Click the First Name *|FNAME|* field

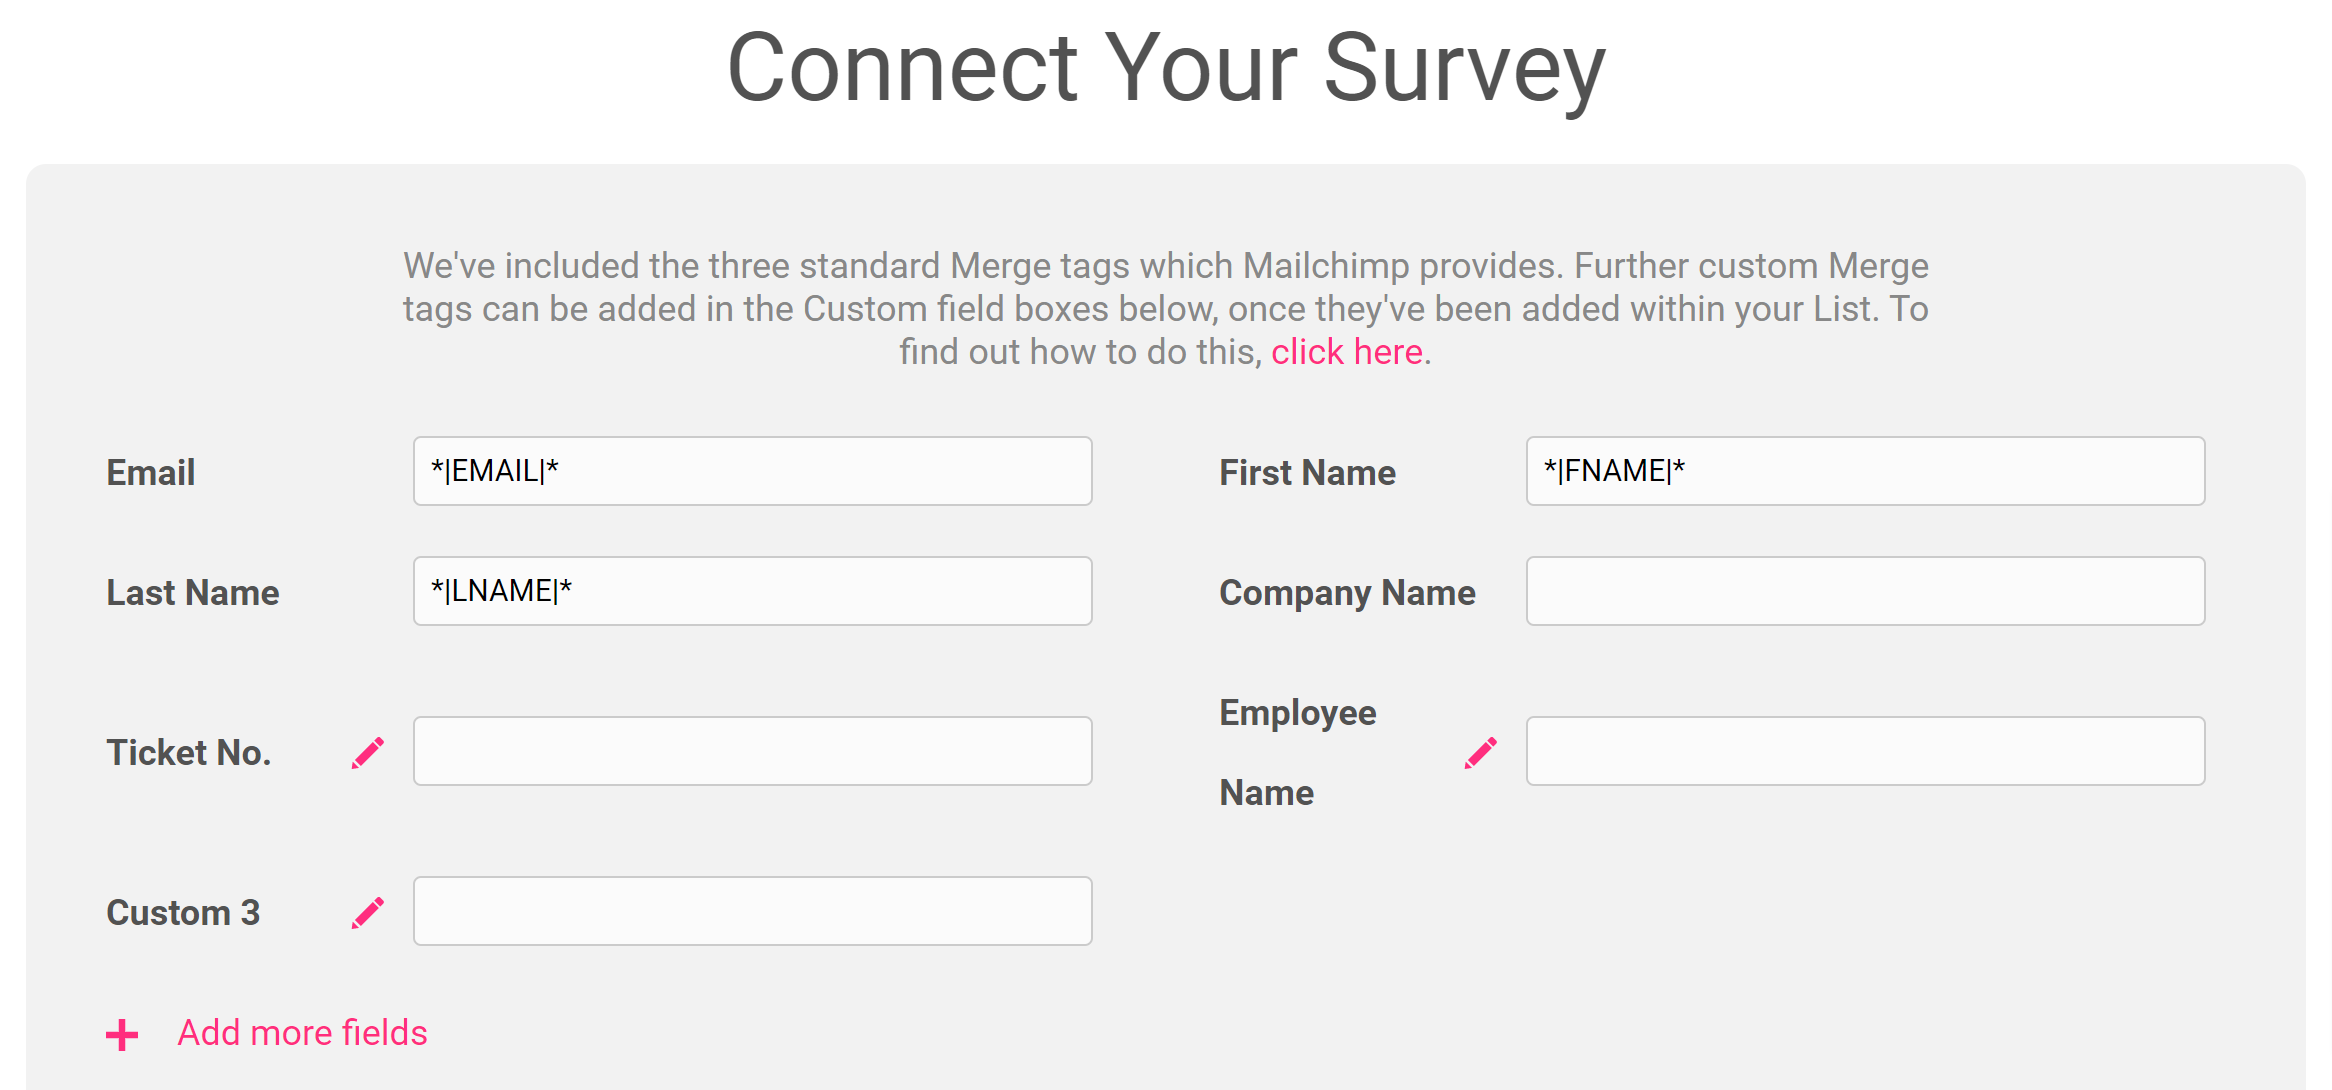[x=1866, y=471]
